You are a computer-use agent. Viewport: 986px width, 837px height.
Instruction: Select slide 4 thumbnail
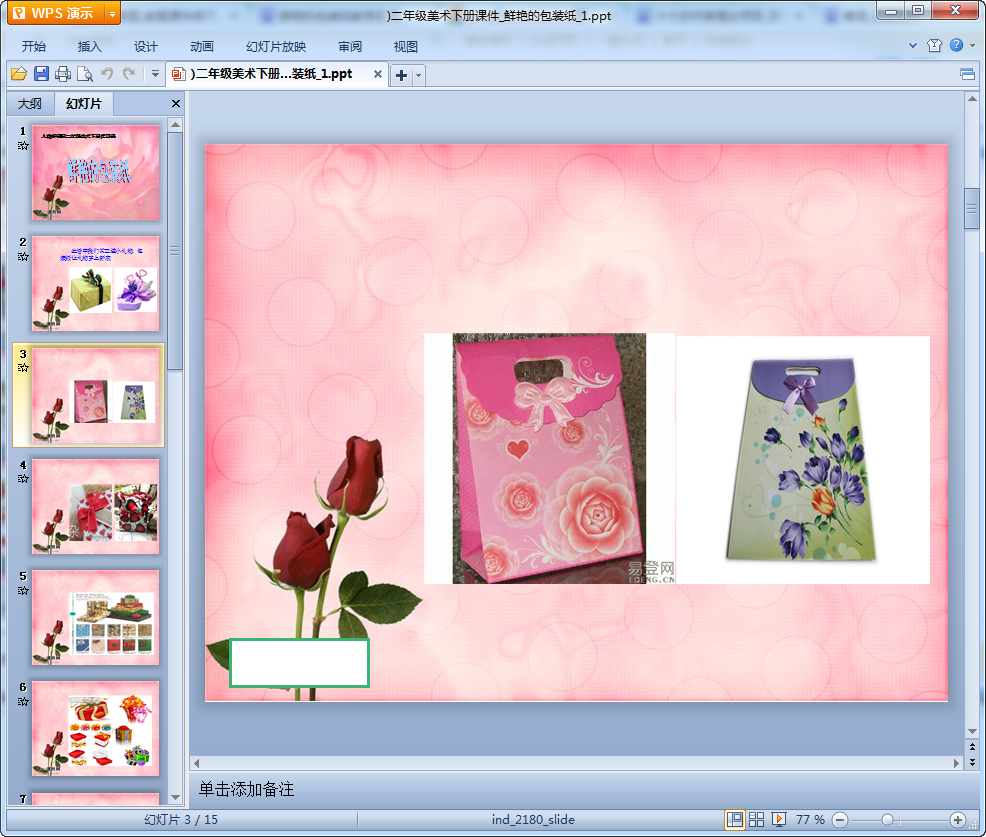pyautogui.click(x=96, y=507)
